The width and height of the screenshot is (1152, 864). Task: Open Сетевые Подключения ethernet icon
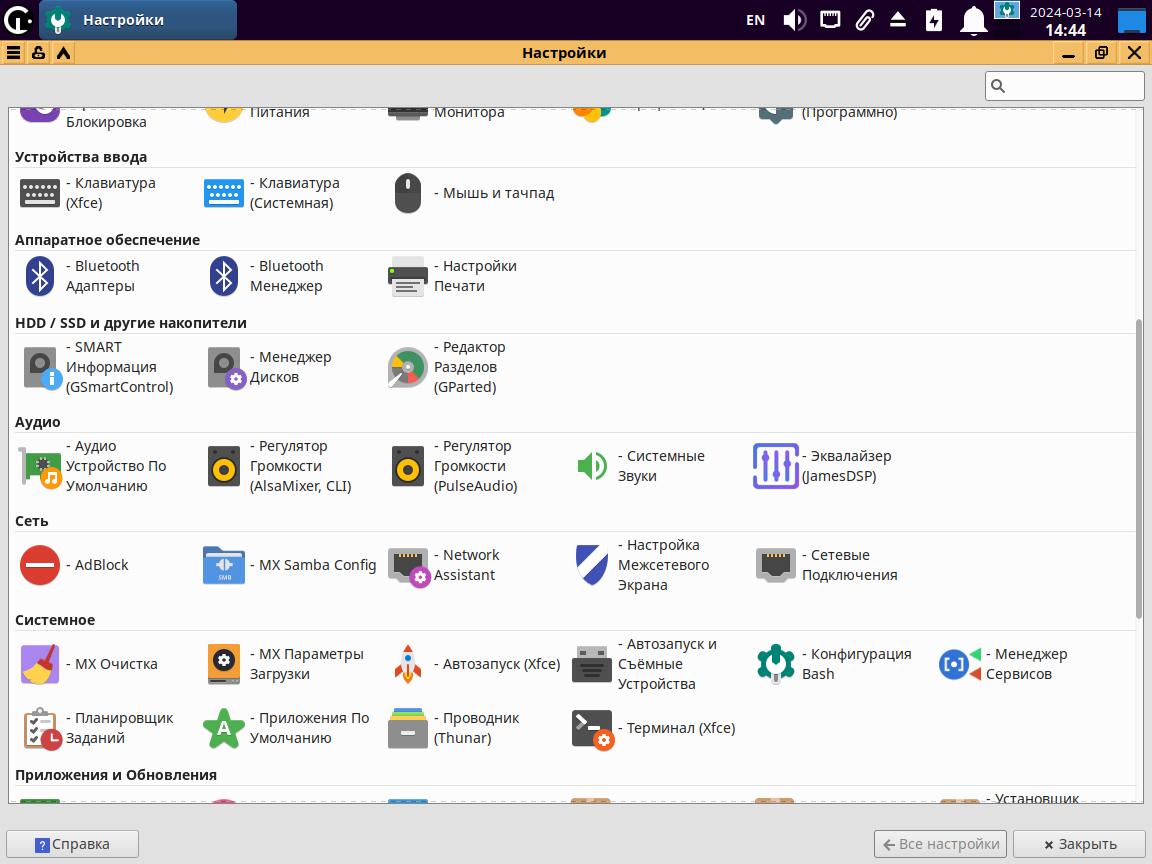775,565
